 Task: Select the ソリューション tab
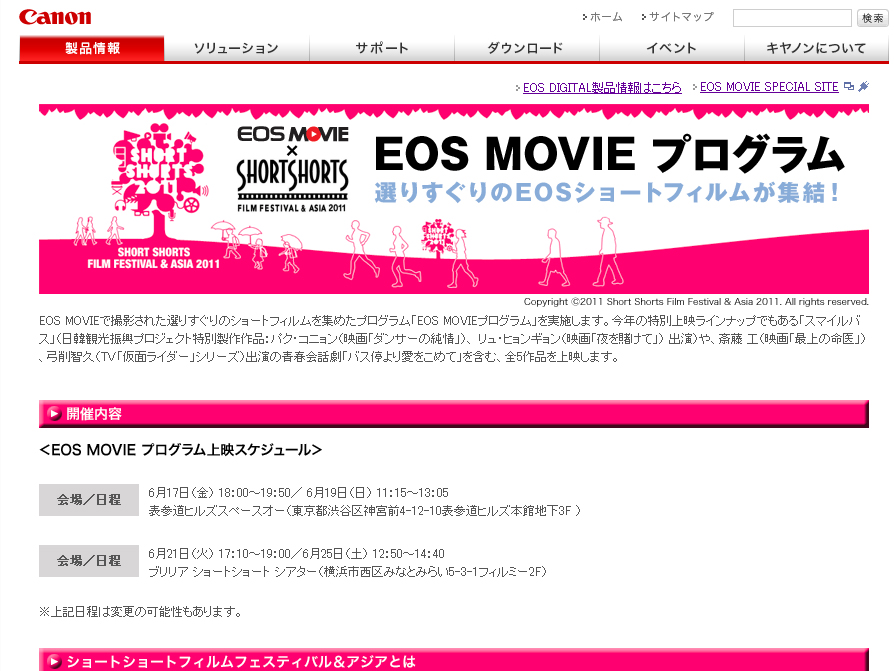coord(237,48)
